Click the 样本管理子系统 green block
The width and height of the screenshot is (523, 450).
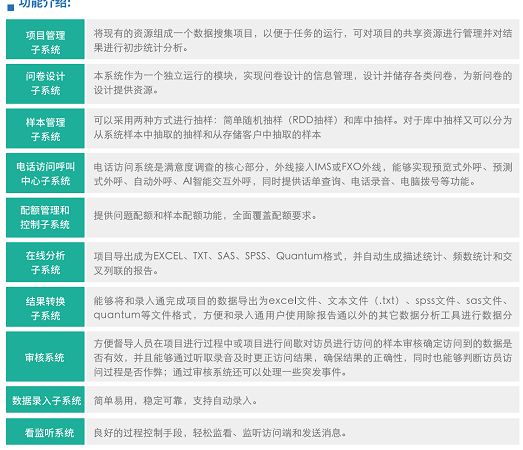pyautogui.click(x=45, y=128)
